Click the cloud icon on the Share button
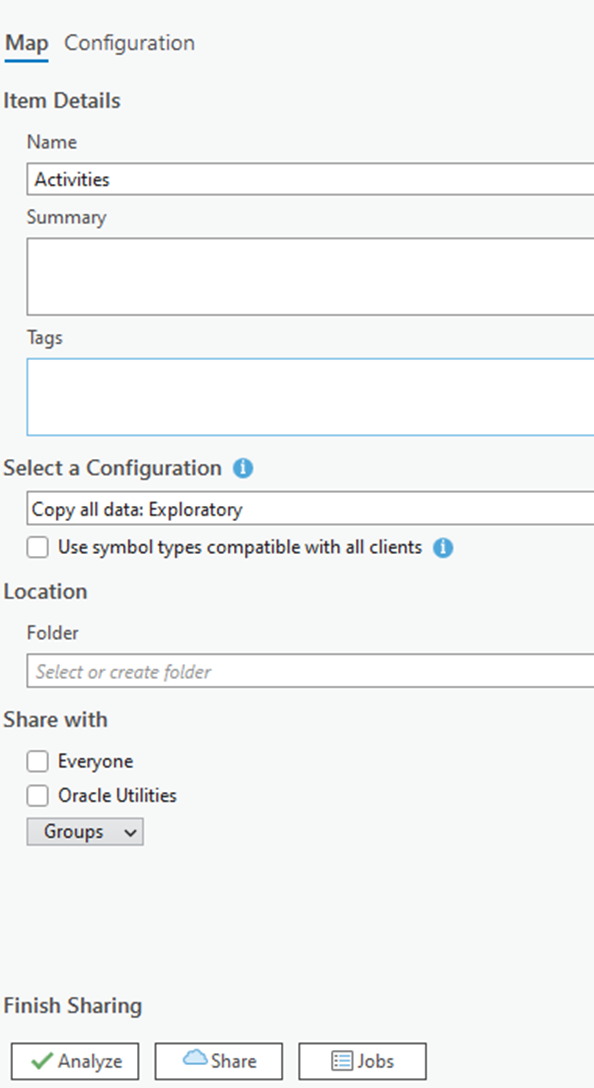Viewport: 594px width, 1088px height. point(196,1057)
